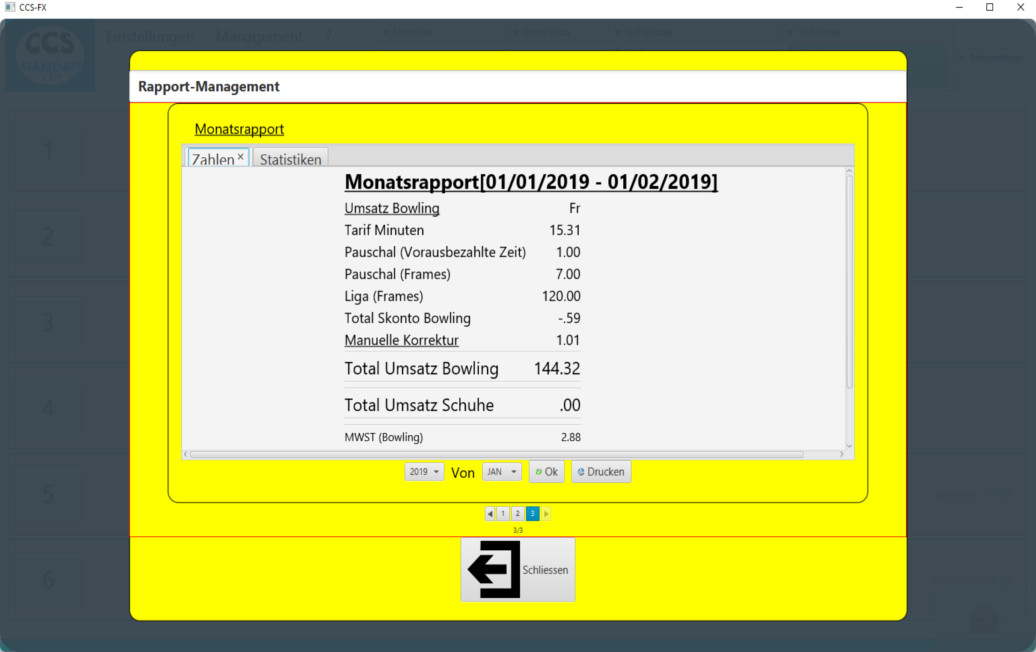Click the green check icon on Ok
Image resolution: width=1036 pixels, height=652 pixels.
pos(539,472)
